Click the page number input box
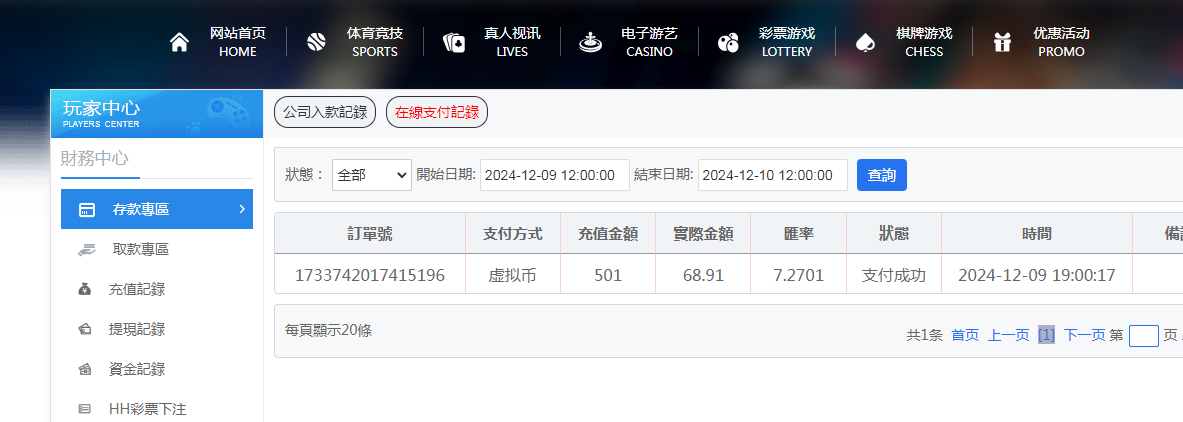 [1143, 335]
